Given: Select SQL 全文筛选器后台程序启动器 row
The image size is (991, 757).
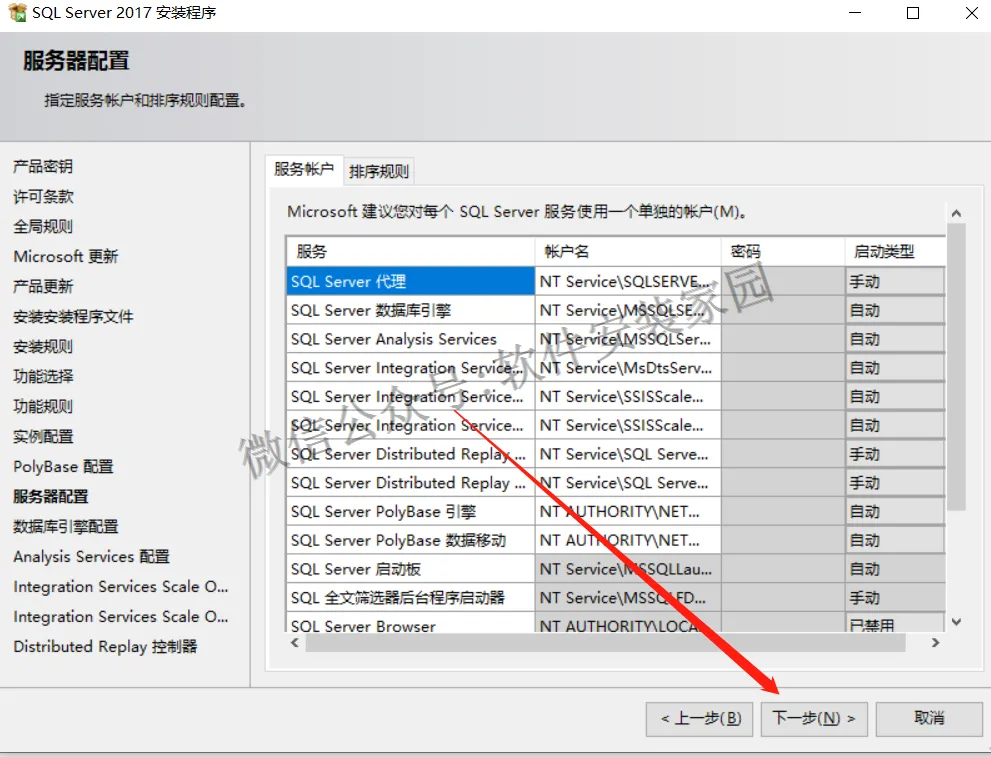Looking at the screenshot, I should [x=410, y=598].
